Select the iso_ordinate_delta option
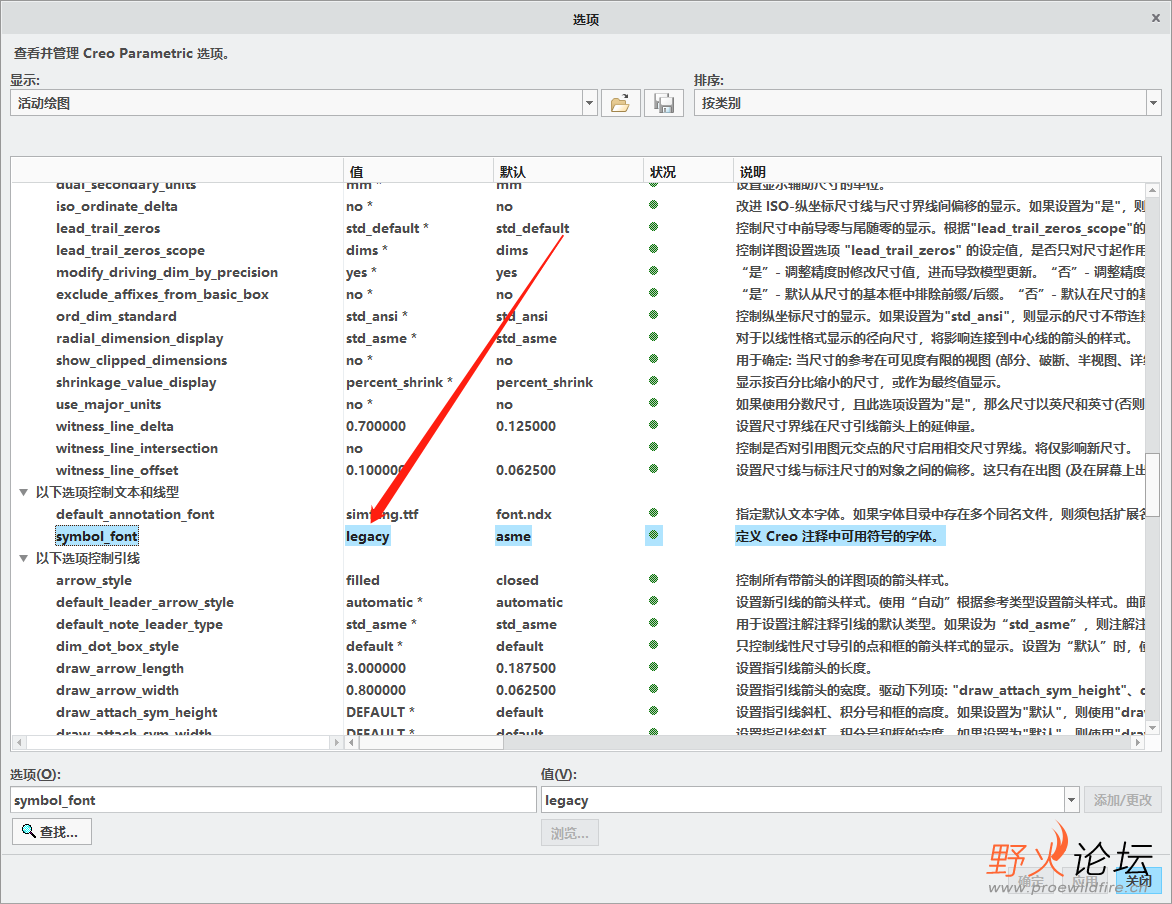Image resolution: width=1172 pixels, height=904 pixels. click(117, 206)
